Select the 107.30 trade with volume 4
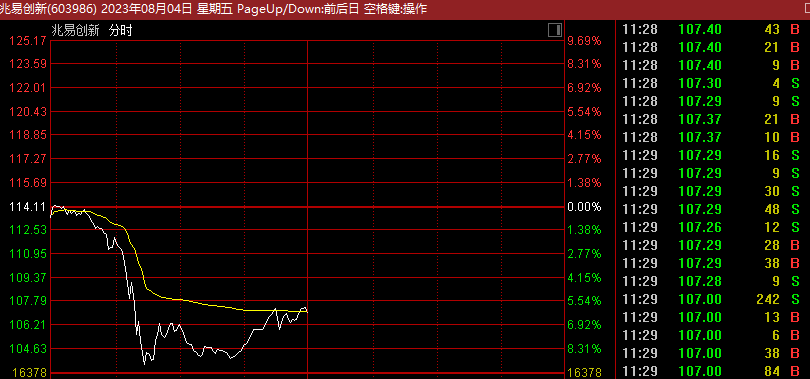The image size is (810, 379). [711, 83]
